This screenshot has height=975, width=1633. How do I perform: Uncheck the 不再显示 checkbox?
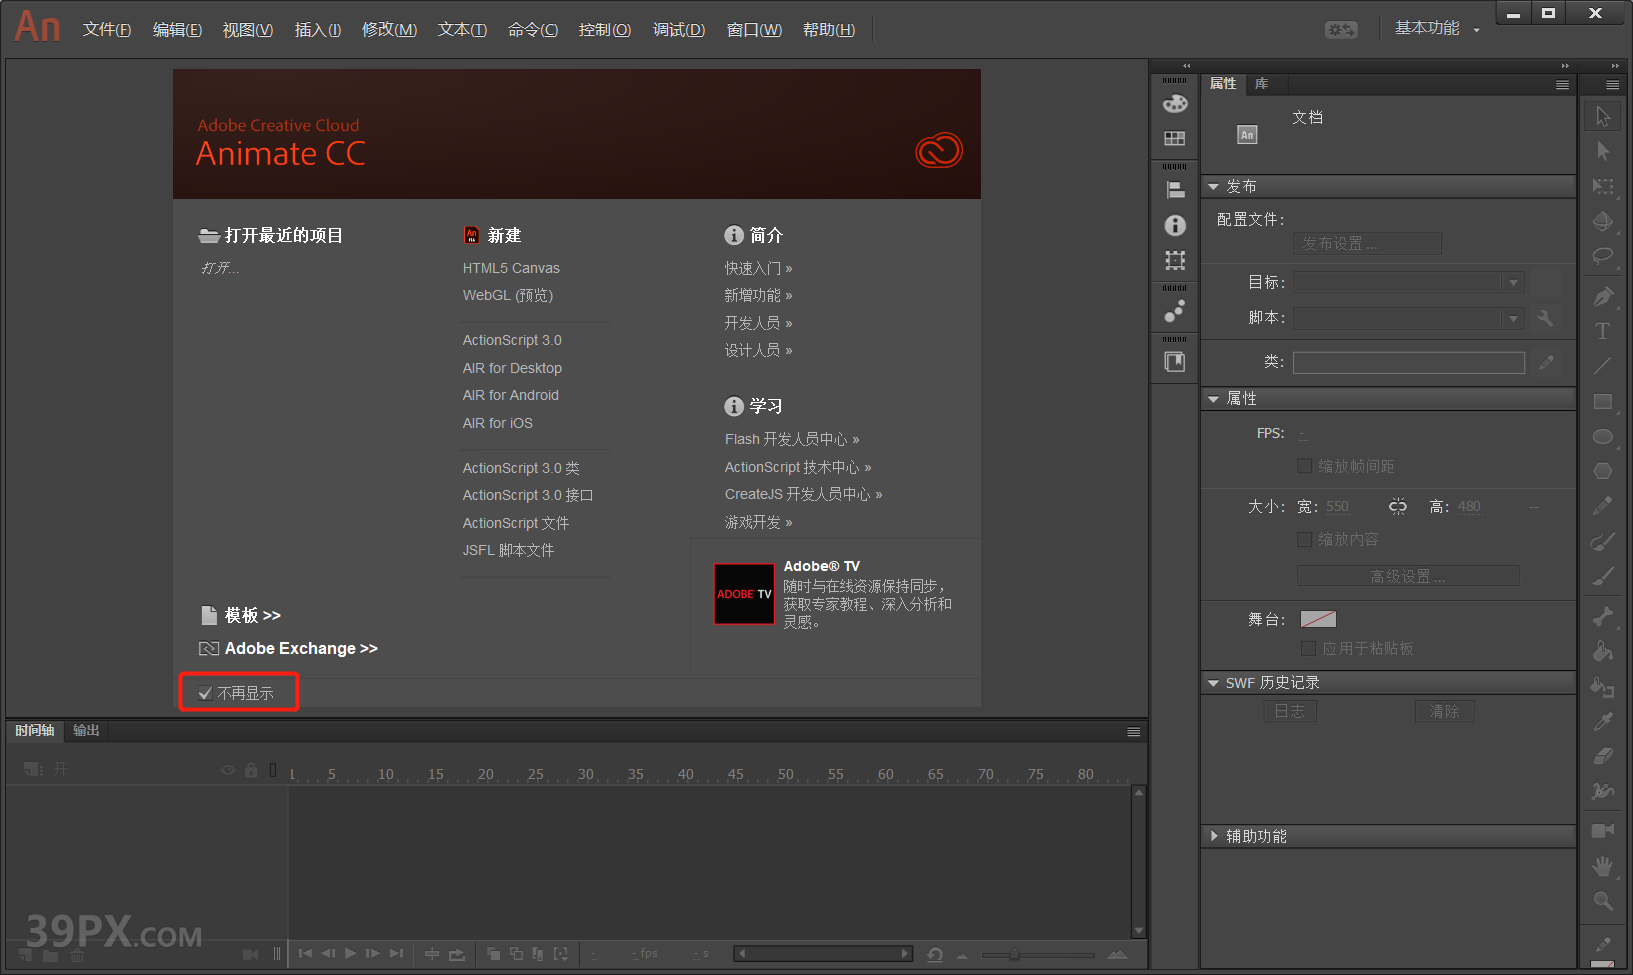[205, 693]
